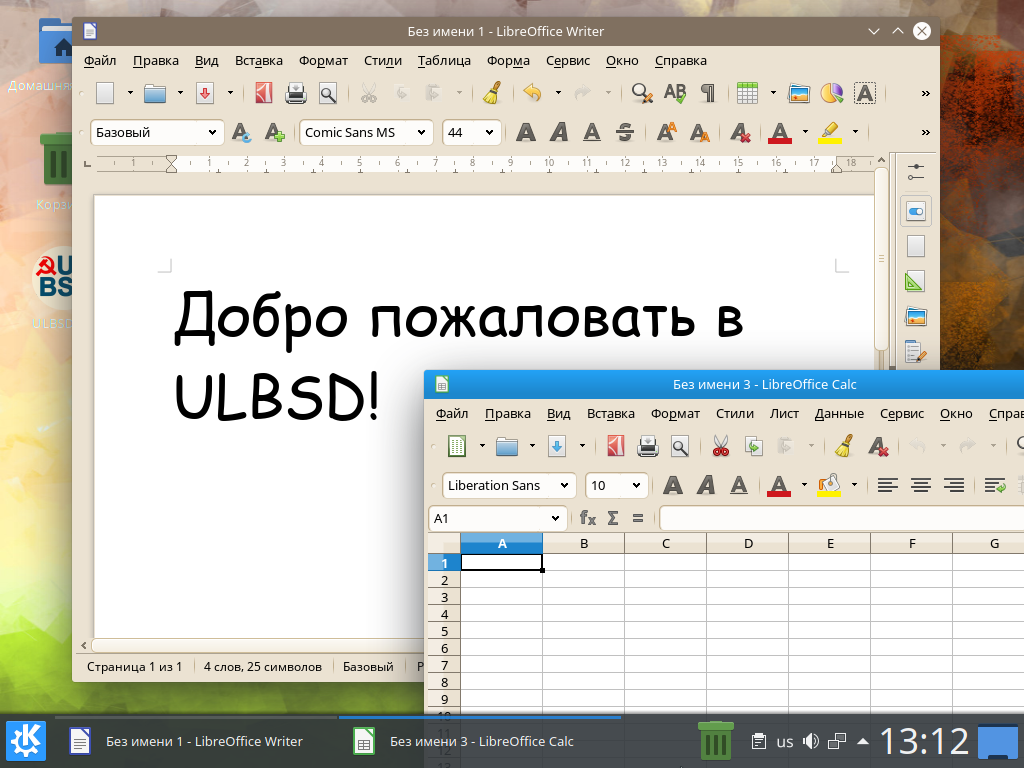Click the yellow highlighting color in Writer
1024x768 pixels.
click(x=829, y=133)
